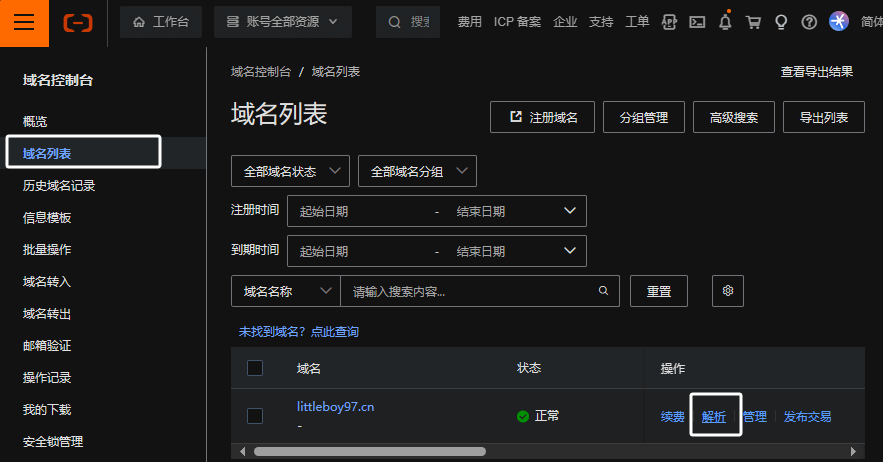Expand the 账号全部资源 dropdown
The width and height of the screenshot is (883, 462).
[283, 22]
